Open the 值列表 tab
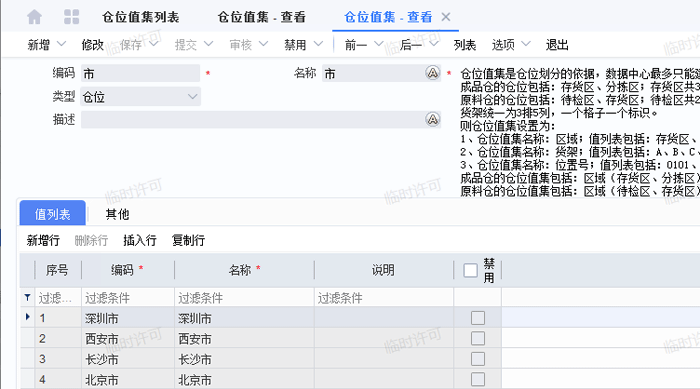700x389 pixels. pos(53,214)
